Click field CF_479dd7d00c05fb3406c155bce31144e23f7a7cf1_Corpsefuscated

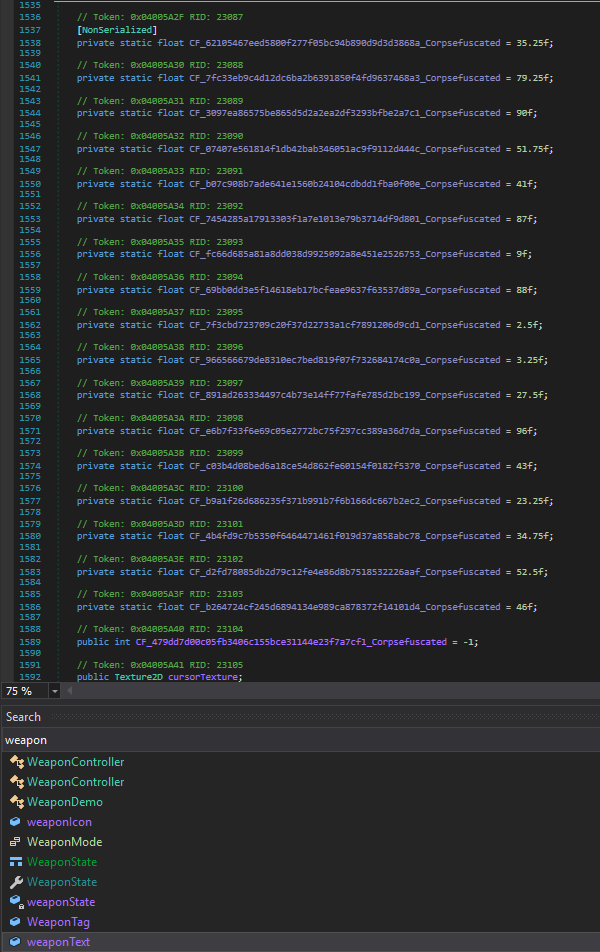291,642
